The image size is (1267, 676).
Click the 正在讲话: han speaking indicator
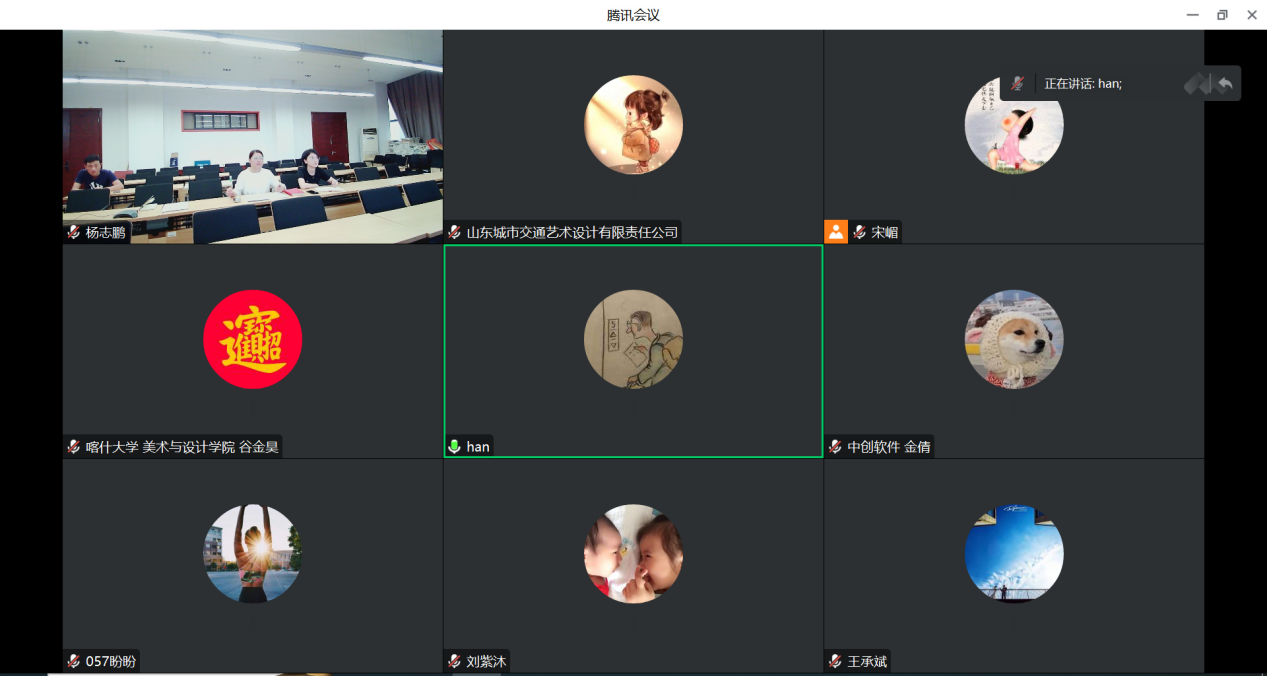coord(1083,84)
